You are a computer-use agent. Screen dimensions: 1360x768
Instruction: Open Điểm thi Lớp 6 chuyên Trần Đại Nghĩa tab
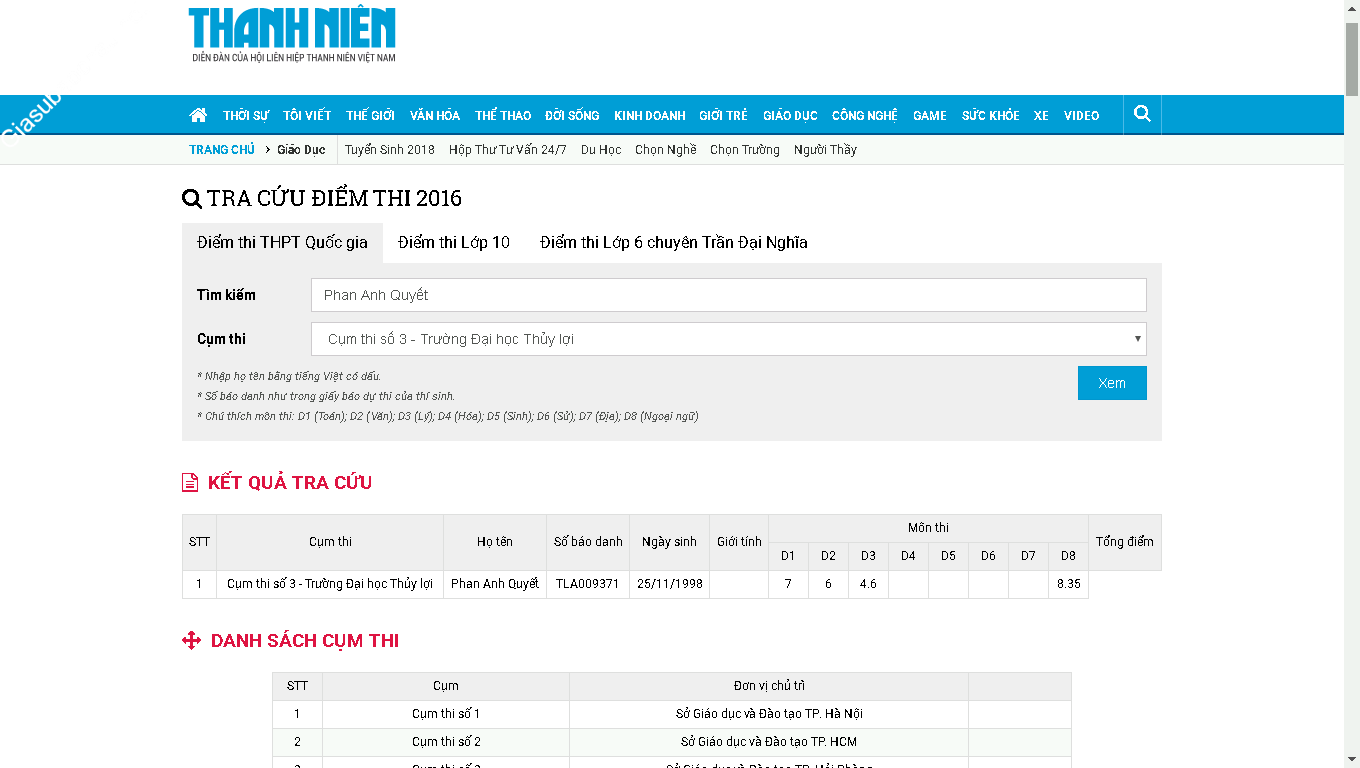[x=673, y=242]
